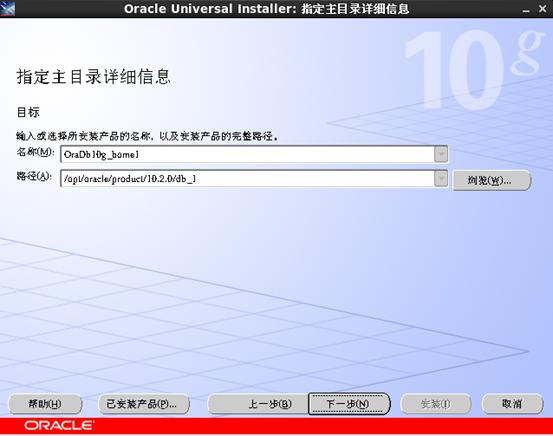This screenshot has height=436, width=553.
Task: Focus the /opt/oracle/product/10.2.0/db_1 path field
Action: (x=248, y=178)
